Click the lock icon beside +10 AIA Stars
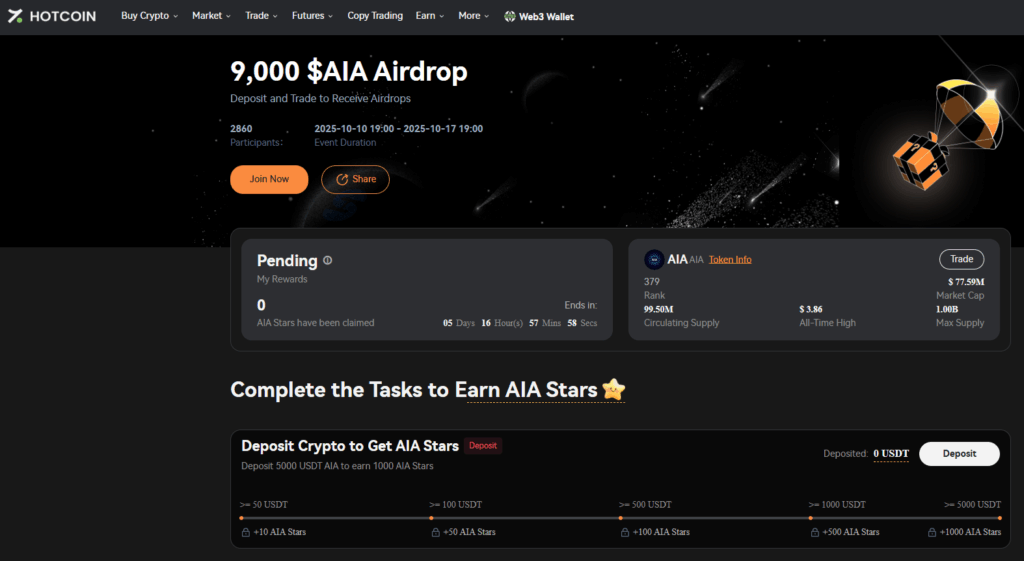Screen dimensions: 1024x561 246,532
